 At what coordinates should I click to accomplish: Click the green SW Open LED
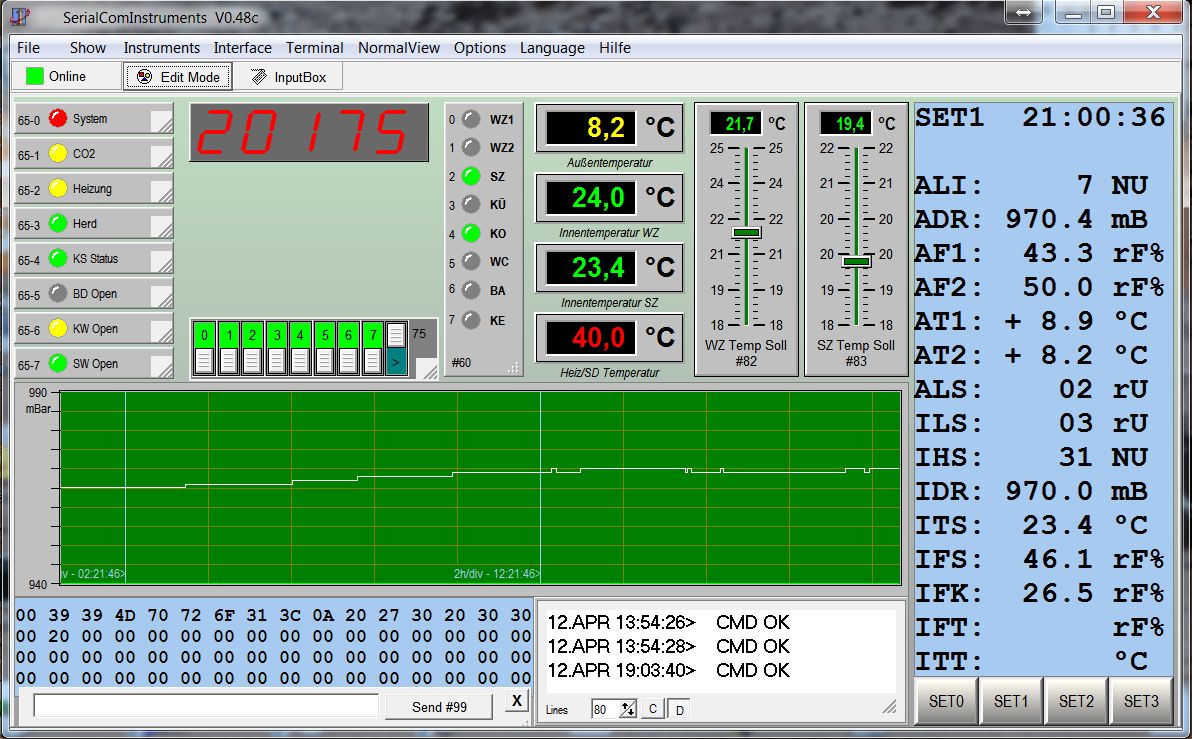pos(58,363)
